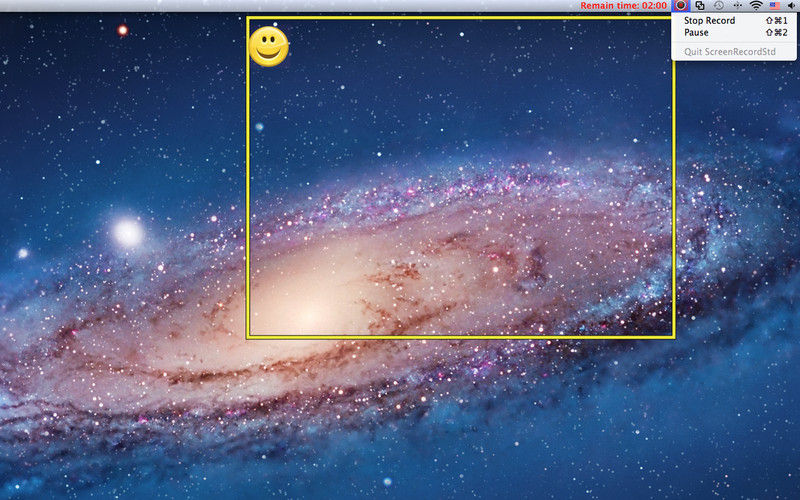Click the yellow smiley face icon
Viewport: 800px width, 500px height.
268,46
